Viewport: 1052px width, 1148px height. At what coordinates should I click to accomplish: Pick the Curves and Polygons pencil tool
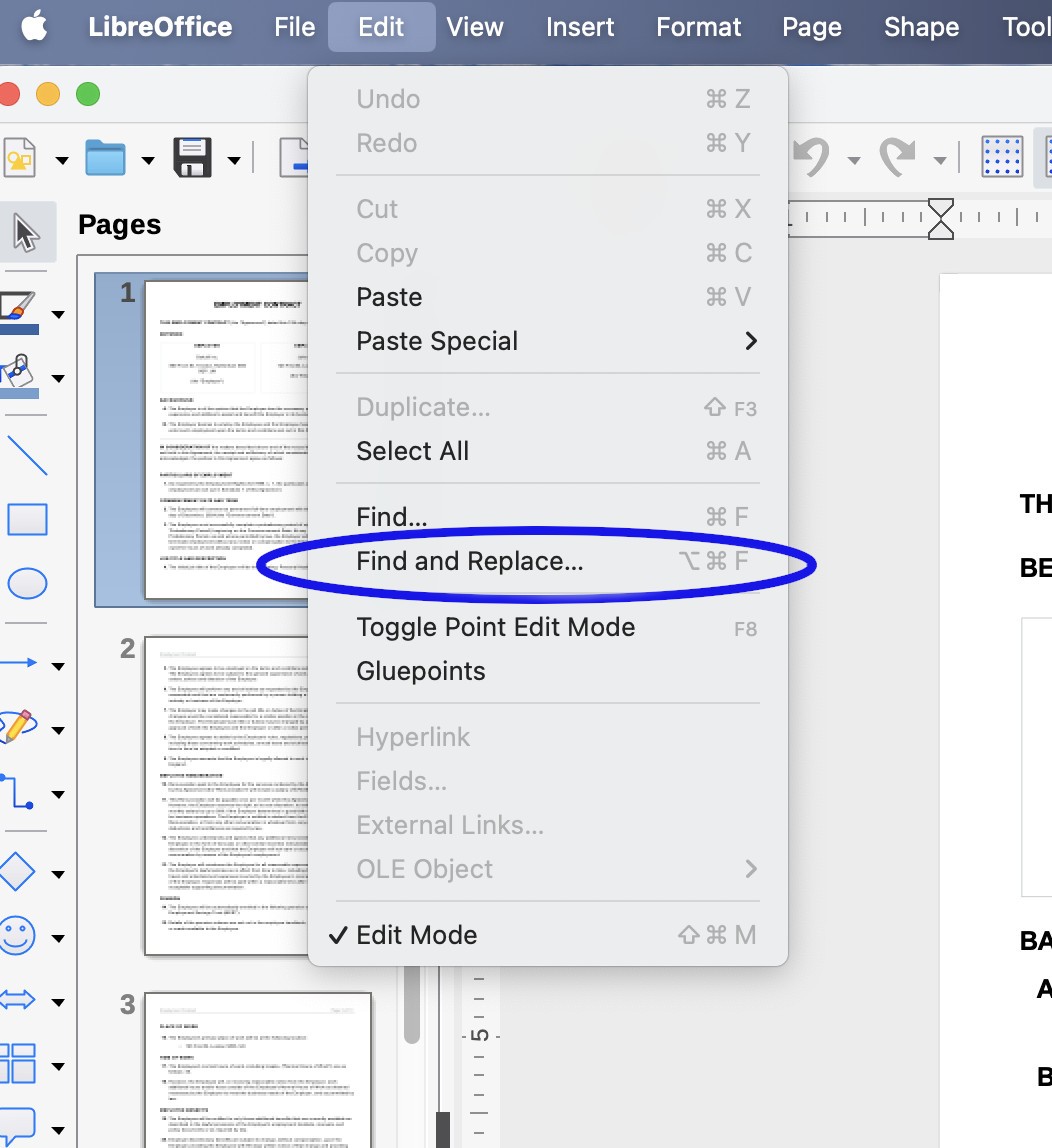18,727
